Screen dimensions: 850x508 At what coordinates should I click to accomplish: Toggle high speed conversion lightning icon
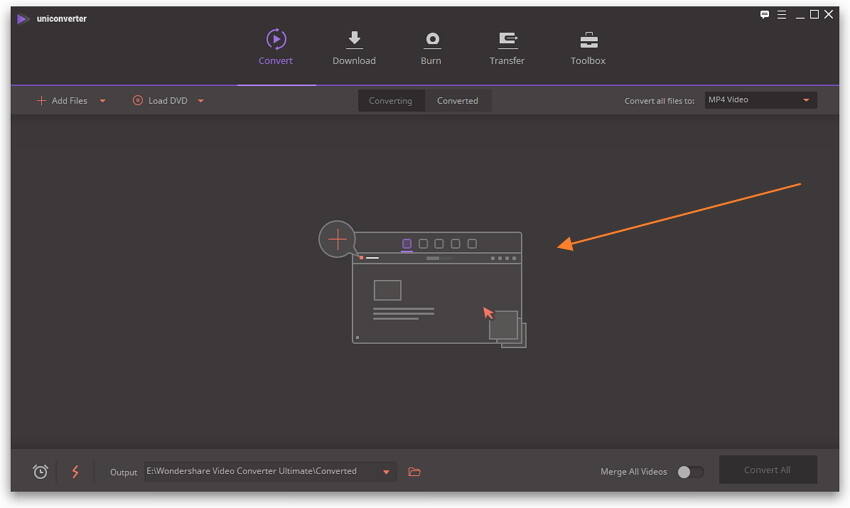click(x=75, y=472)
